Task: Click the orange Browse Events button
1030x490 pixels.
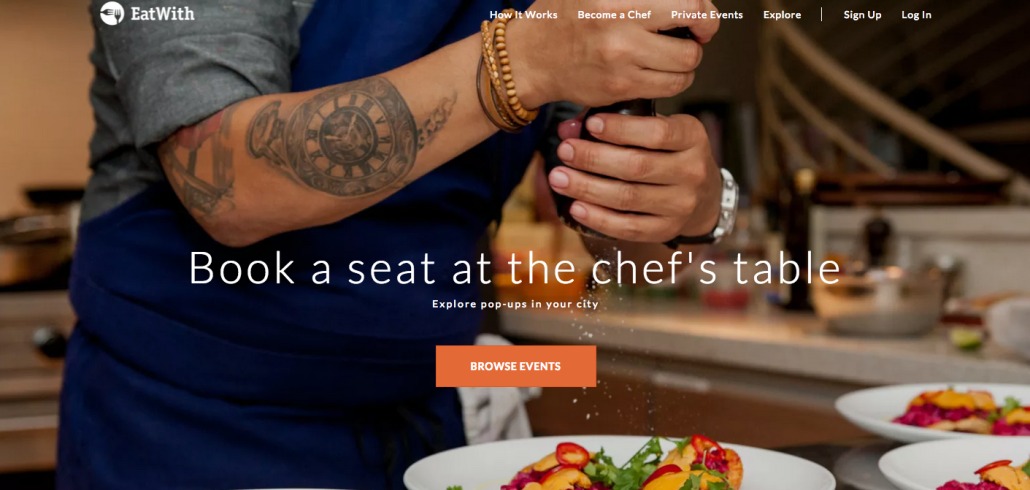Action: coord(516,367)
